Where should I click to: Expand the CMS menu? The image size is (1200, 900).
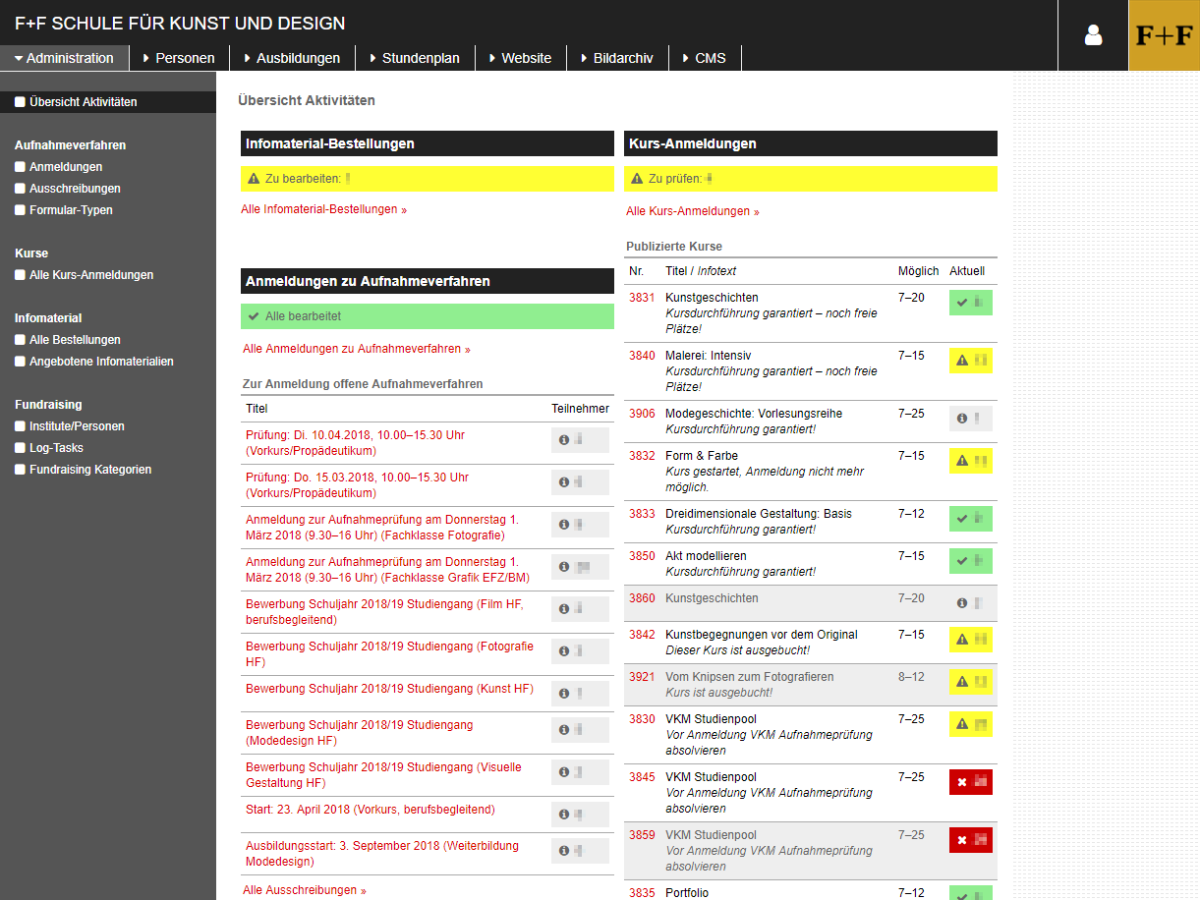click(x=705, y=58)
